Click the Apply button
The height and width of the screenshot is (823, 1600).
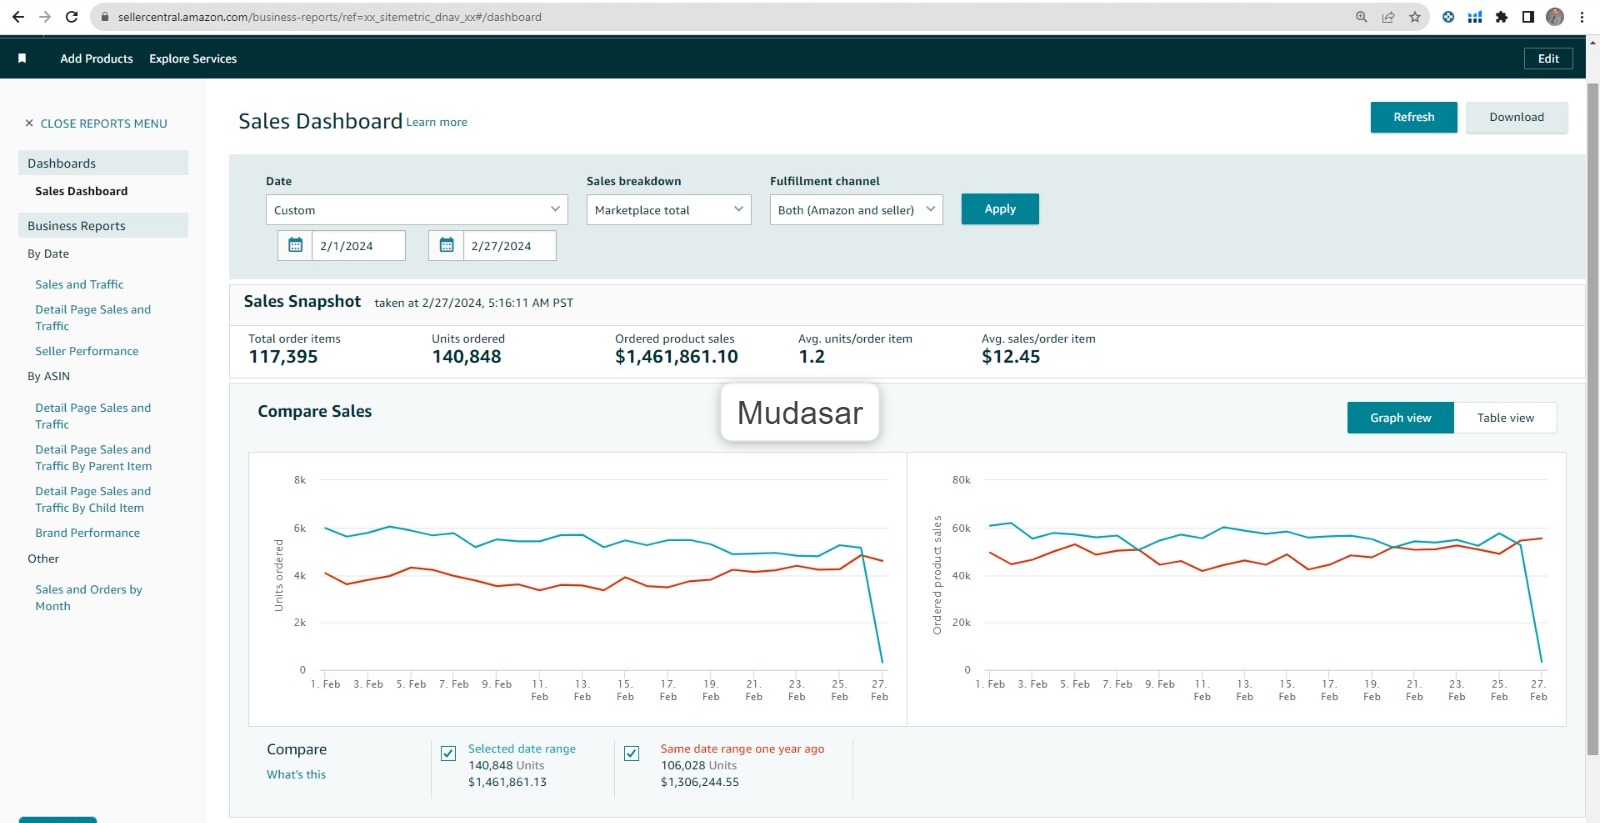coord(999,209)
